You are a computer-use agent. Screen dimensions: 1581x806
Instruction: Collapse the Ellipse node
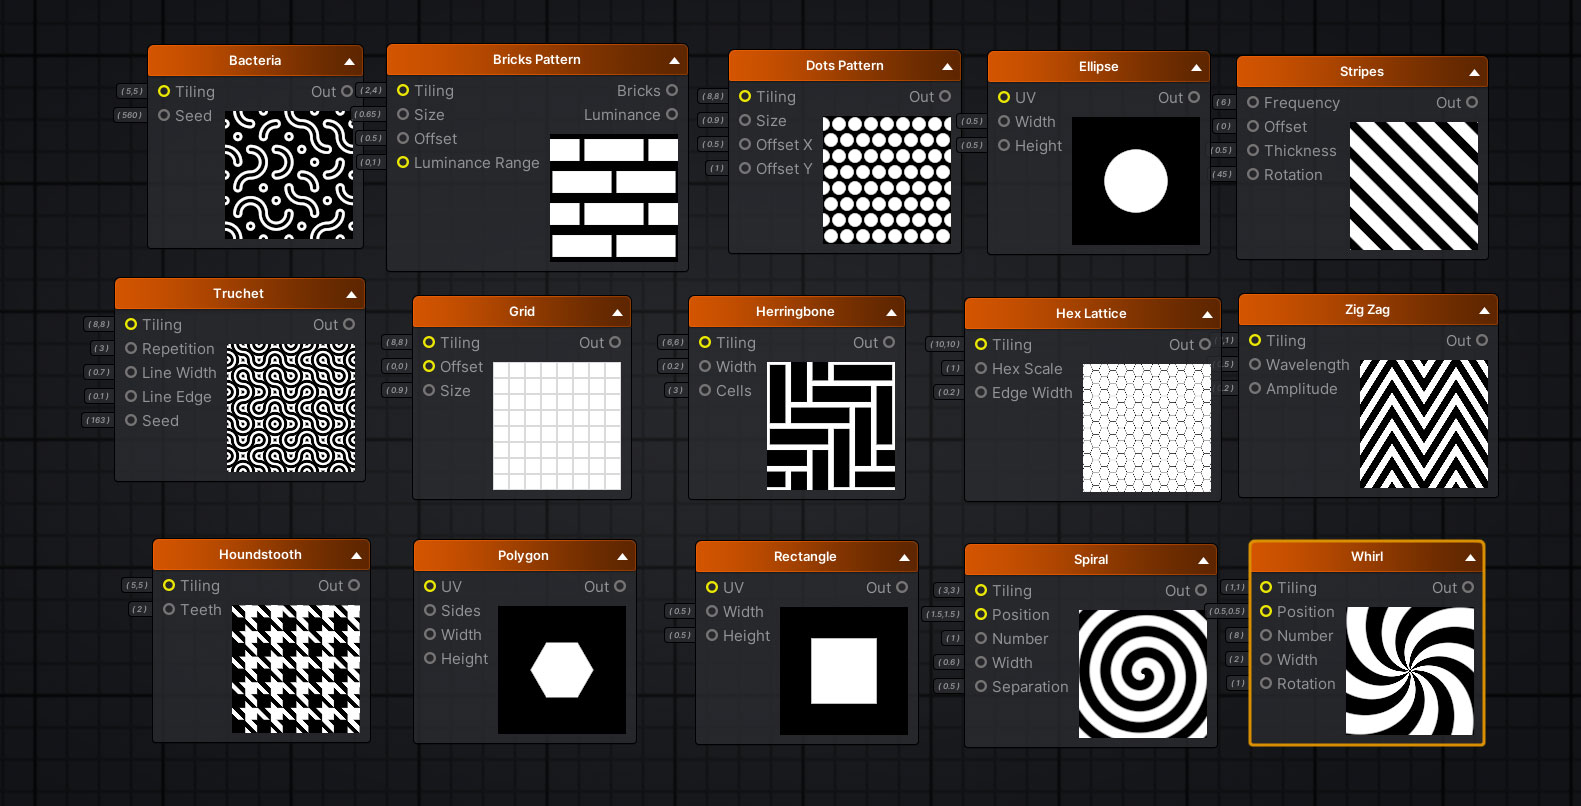pyautogui.click(x=1196, y=67)
